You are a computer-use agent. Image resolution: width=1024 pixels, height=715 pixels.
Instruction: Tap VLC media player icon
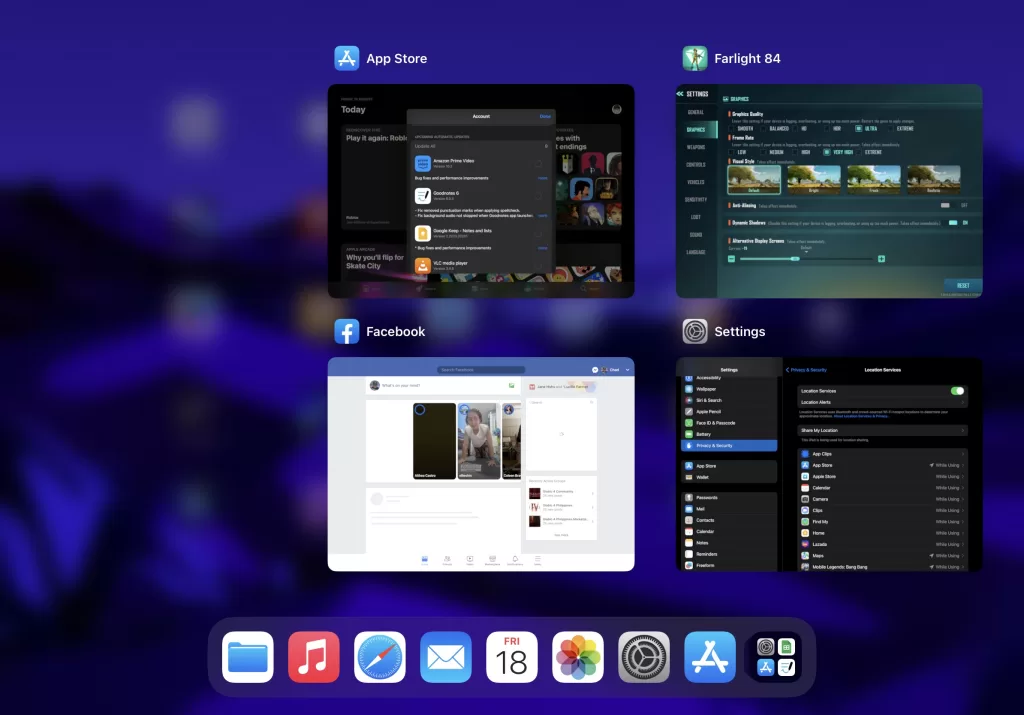pos(423,265)
